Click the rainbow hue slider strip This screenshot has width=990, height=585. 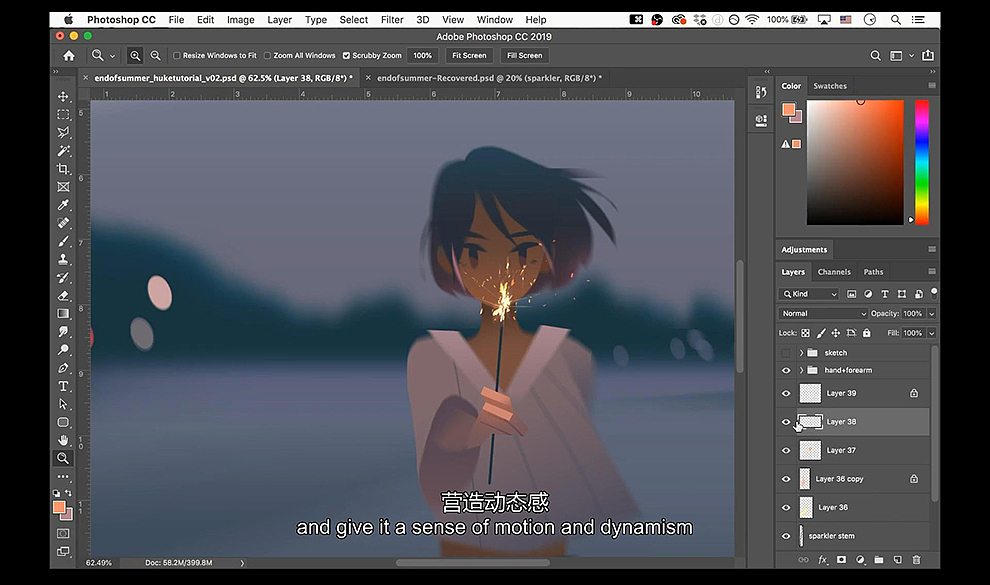[x=922, y=162]
